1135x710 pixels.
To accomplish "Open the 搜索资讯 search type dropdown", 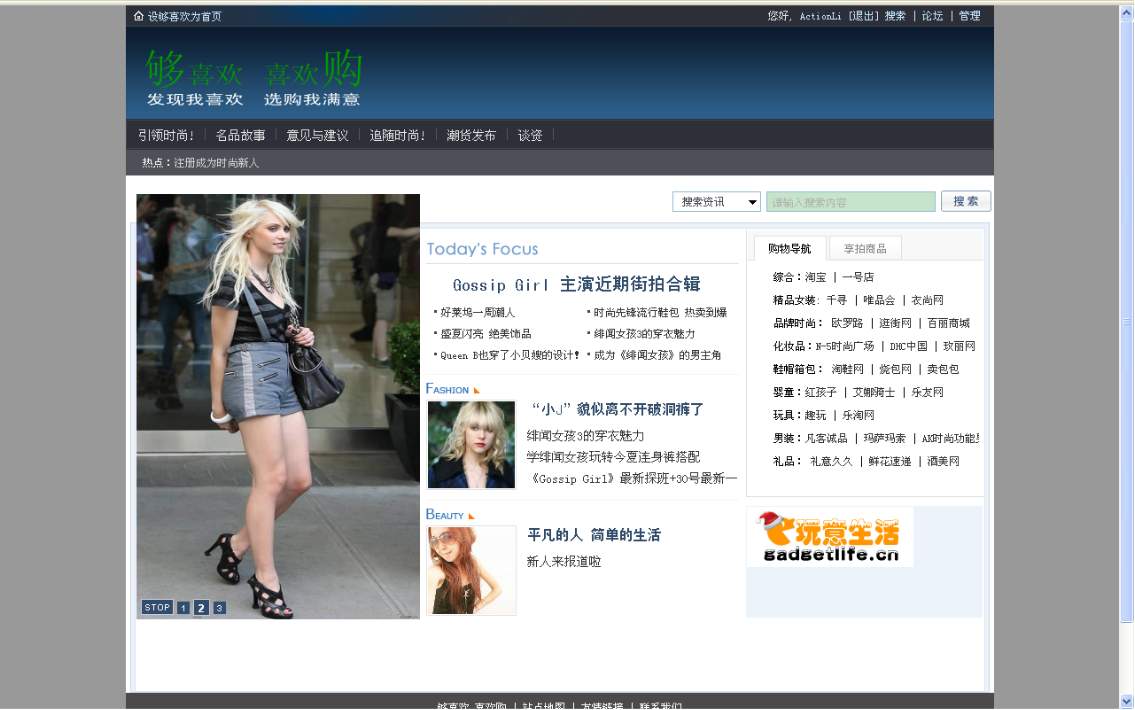I will tap(716, 202).
